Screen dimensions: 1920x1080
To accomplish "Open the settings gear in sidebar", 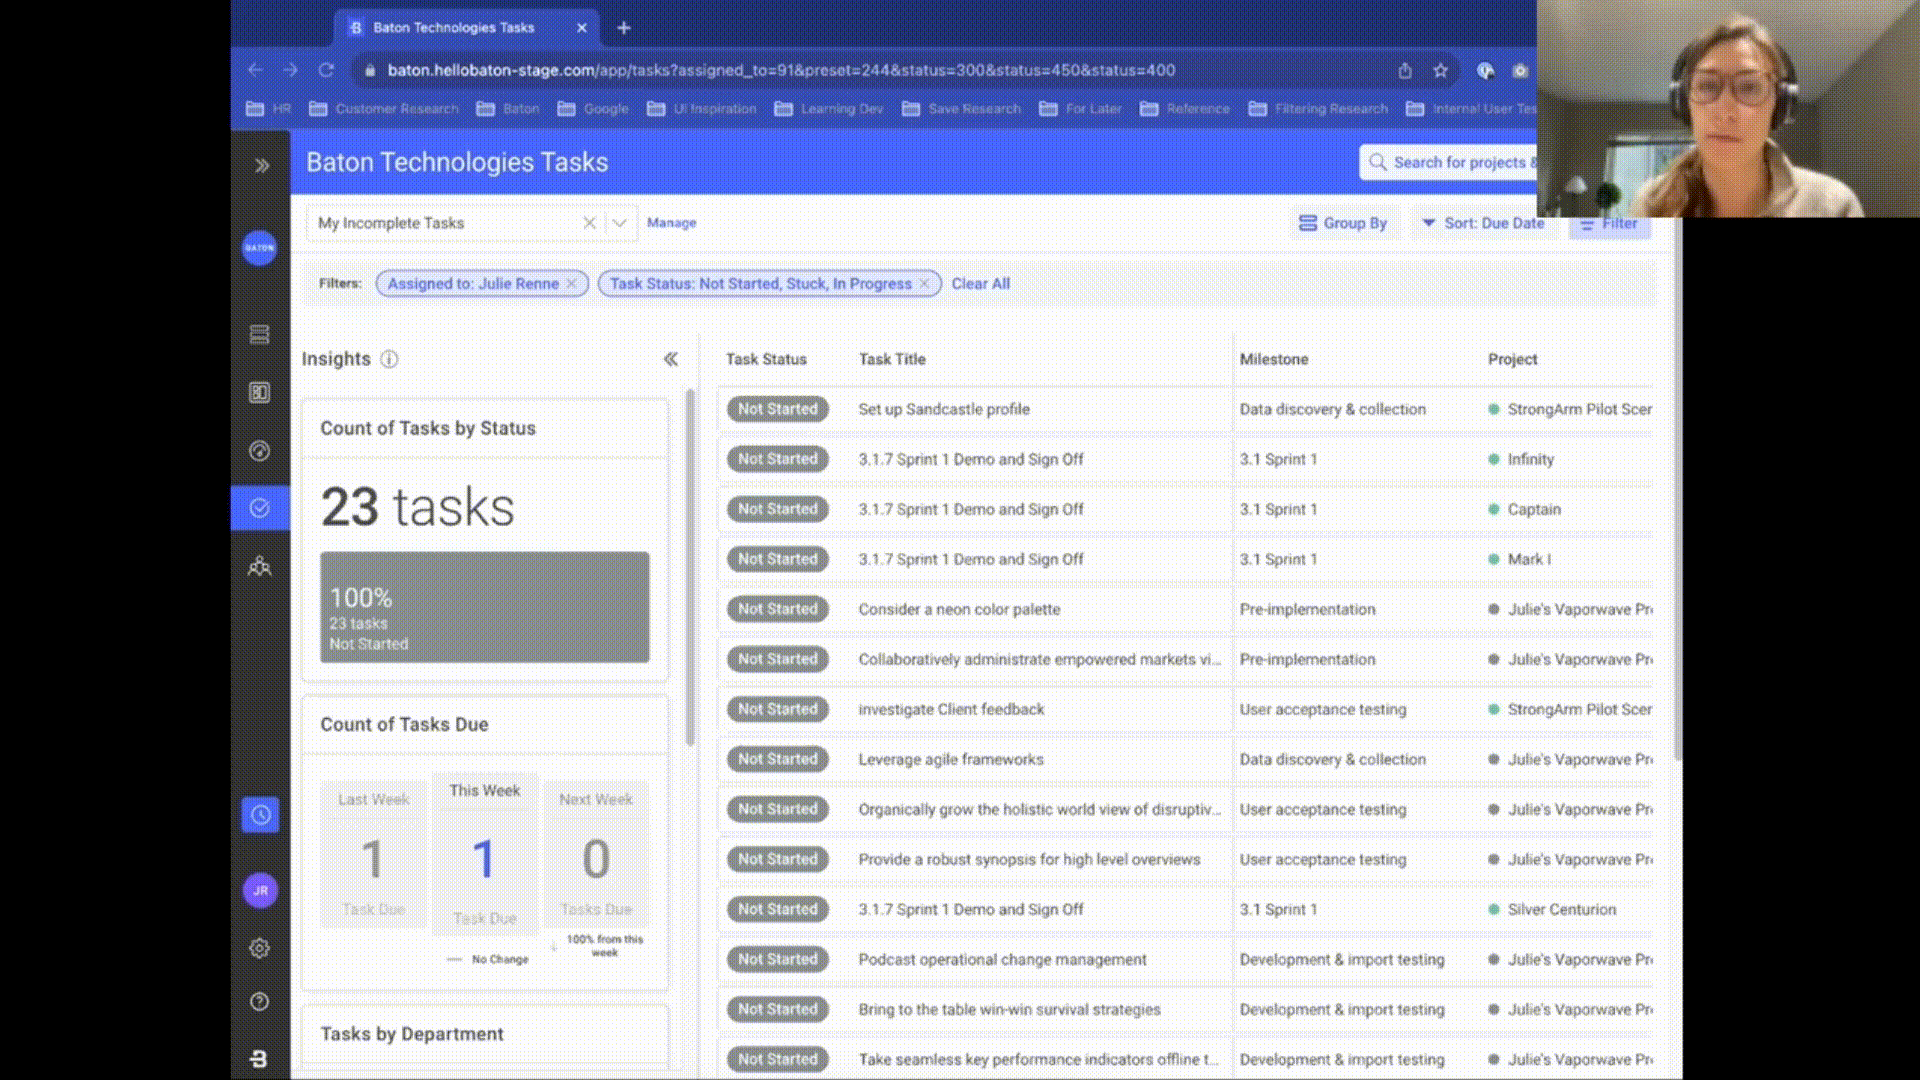I will point(260,948).
